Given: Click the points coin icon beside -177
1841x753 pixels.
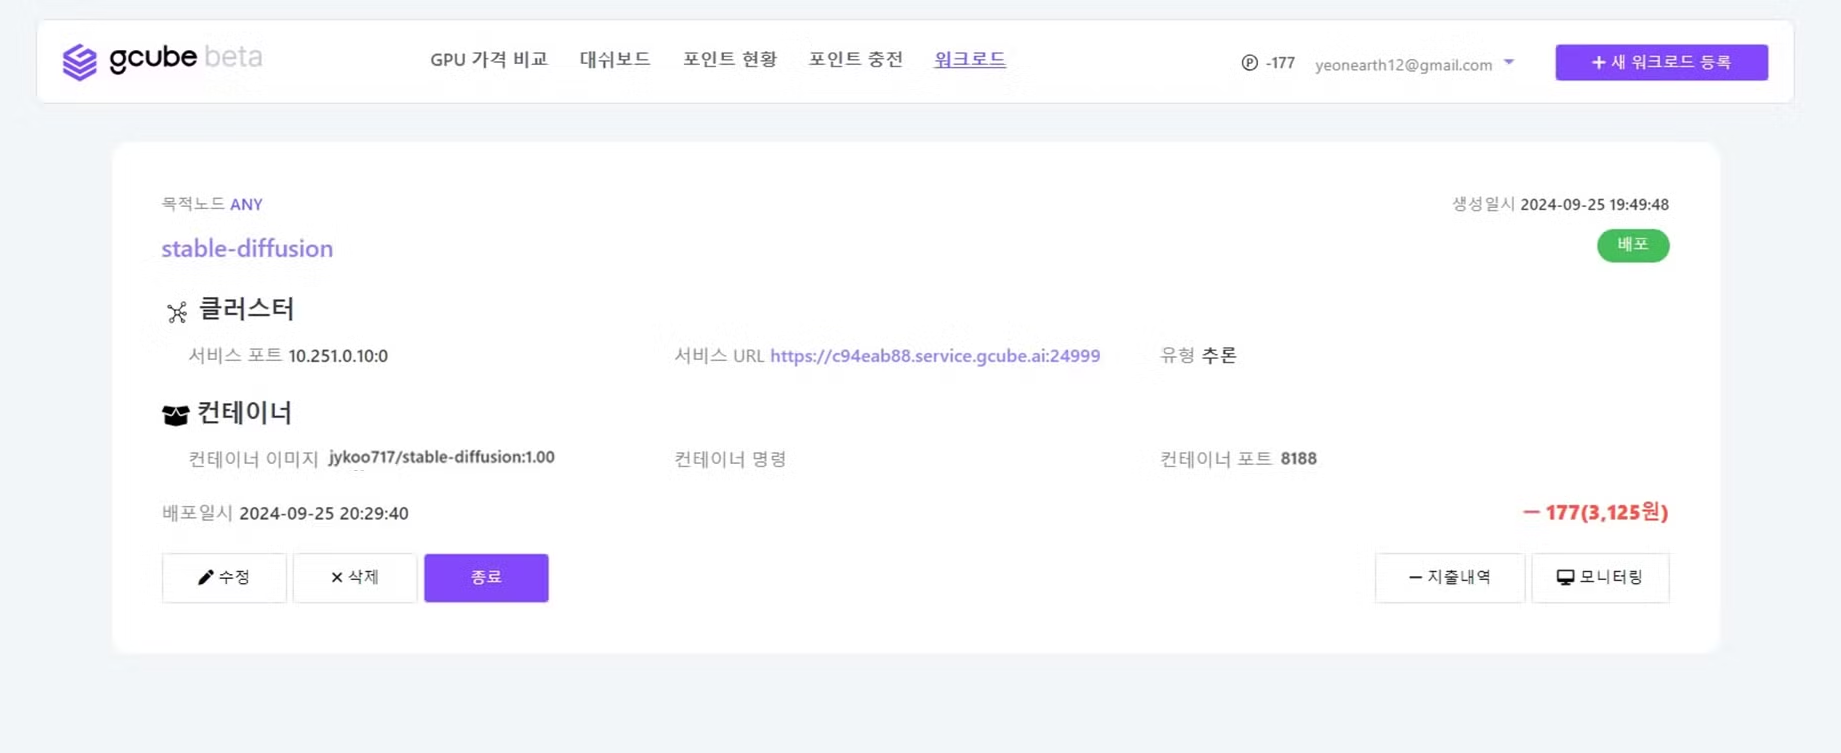Looking at the screenshot, I should [1249, 63].
